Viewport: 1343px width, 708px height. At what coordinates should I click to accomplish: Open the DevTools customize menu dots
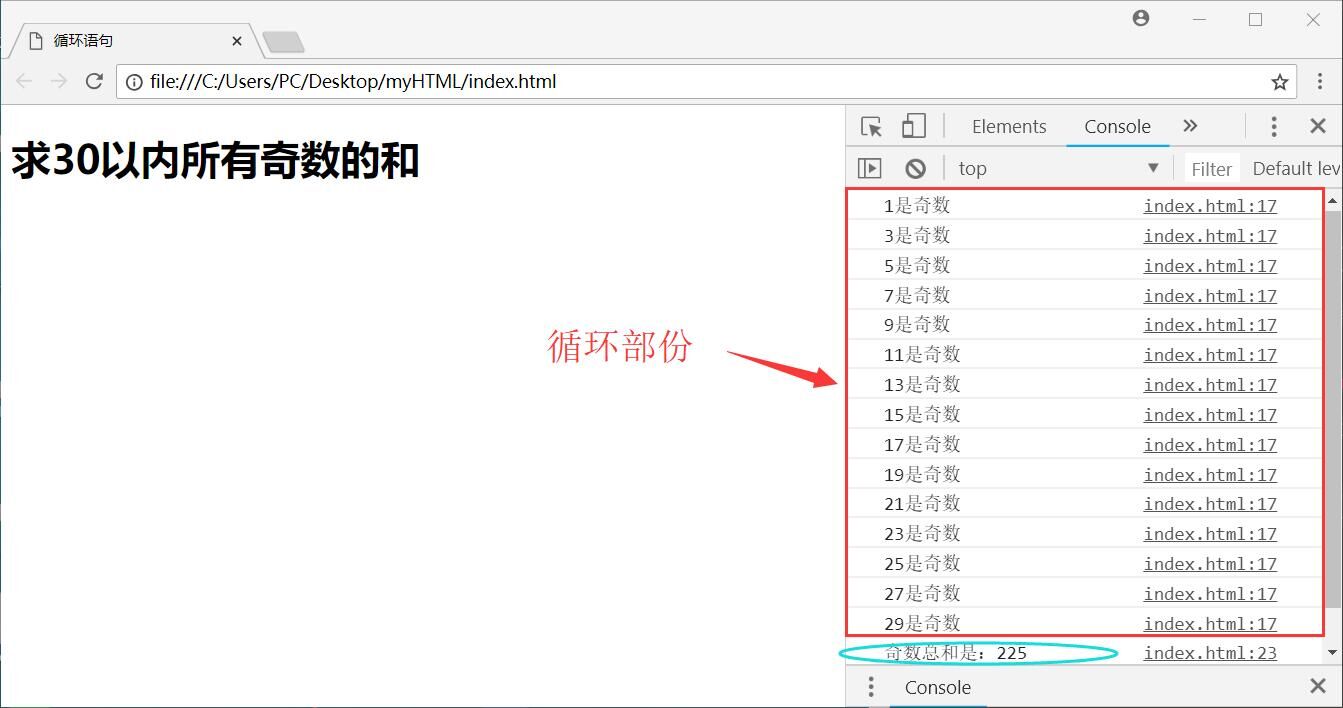(1273, 126)
